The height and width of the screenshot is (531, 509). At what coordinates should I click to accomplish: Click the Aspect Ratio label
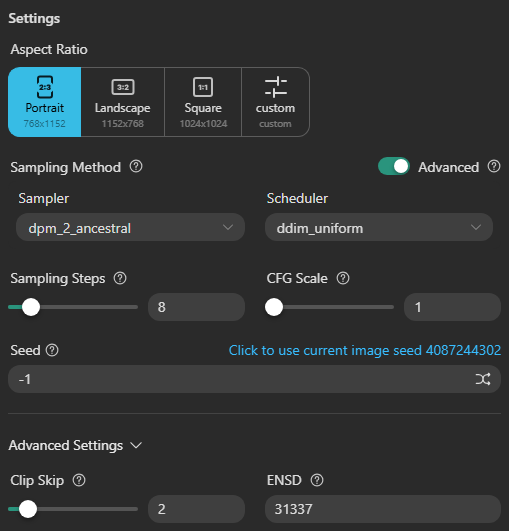point(49,49)
